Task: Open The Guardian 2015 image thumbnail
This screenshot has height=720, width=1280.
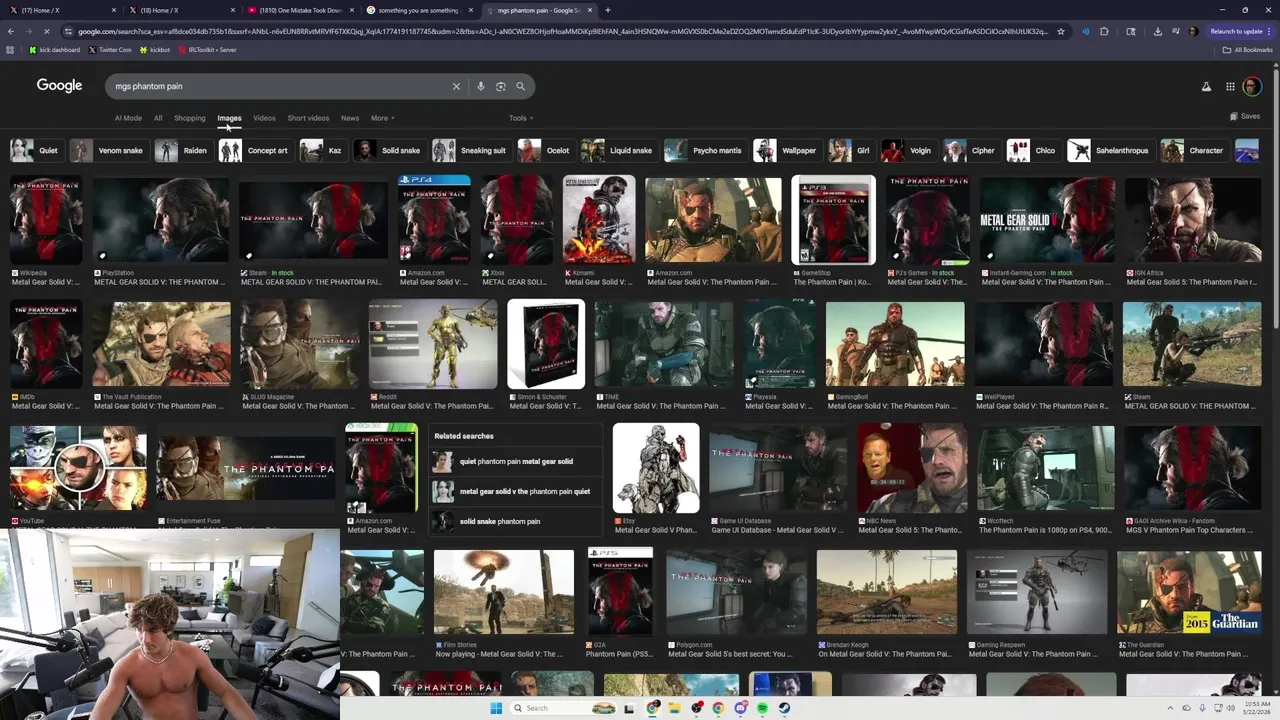Action: [x=1189, y=592]
